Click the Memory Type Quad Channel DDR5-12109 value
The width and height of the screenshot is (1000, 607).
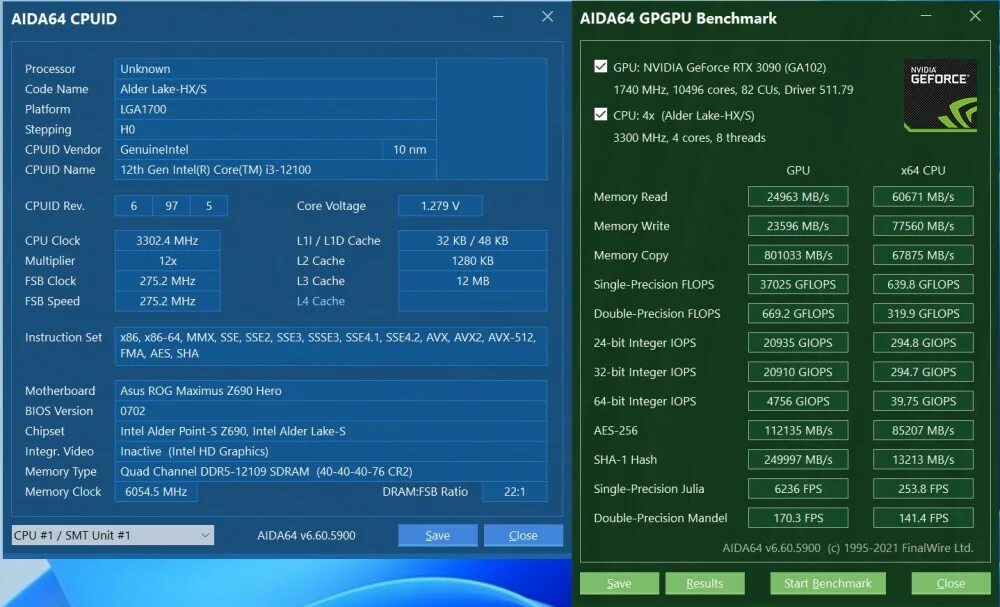pyautogui.click(x=330, y=472)
